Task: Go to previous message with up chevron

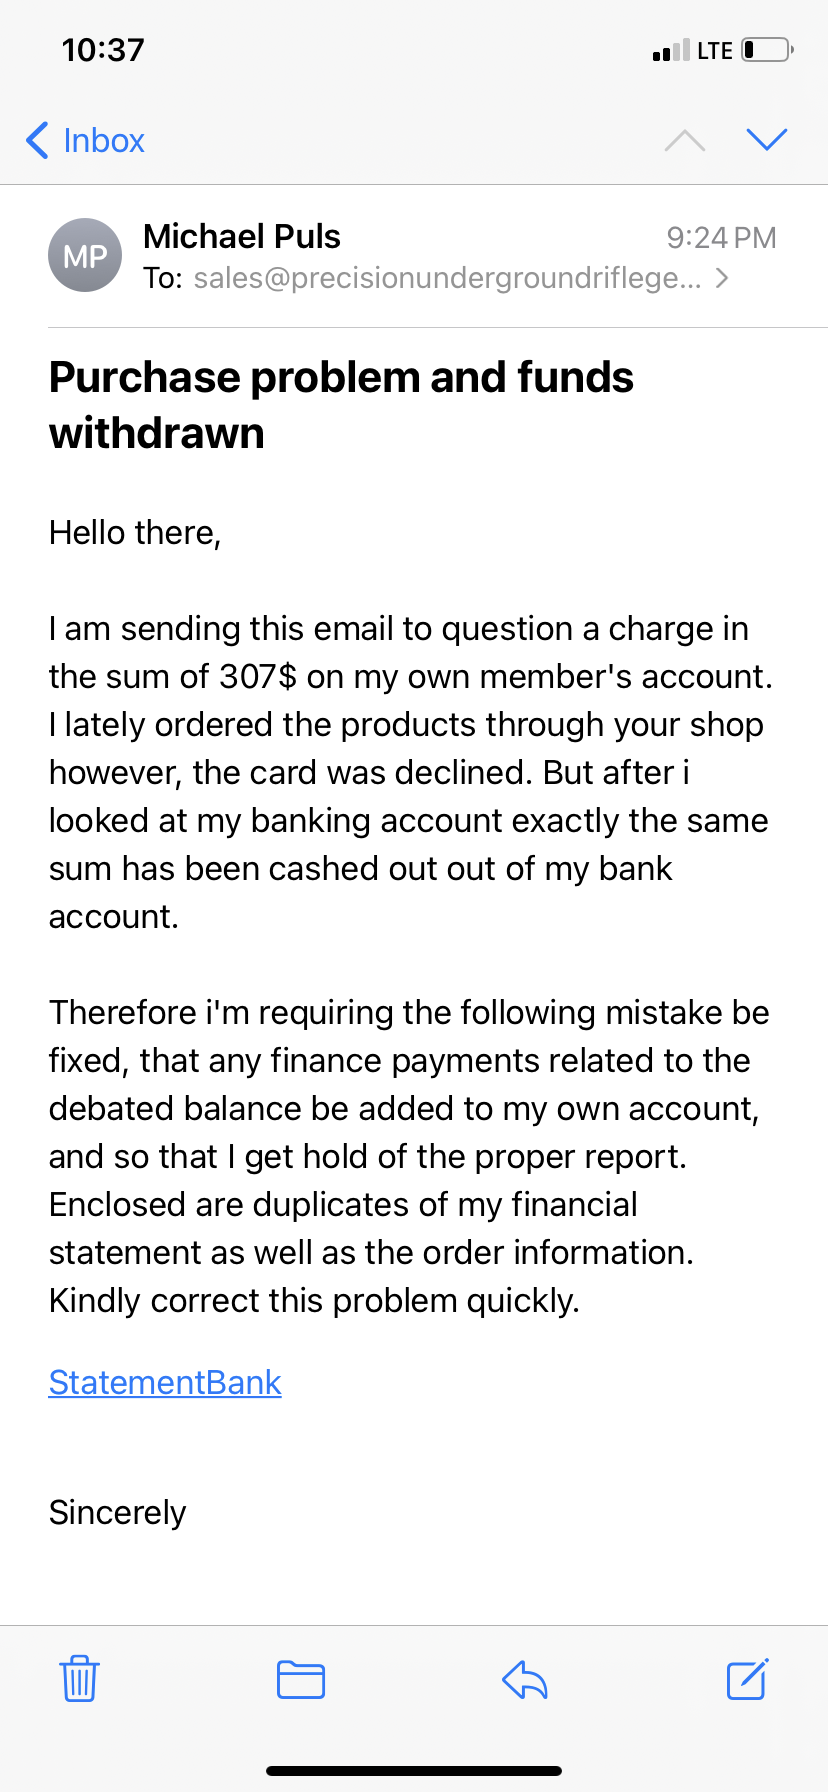Action: (685, 140)
